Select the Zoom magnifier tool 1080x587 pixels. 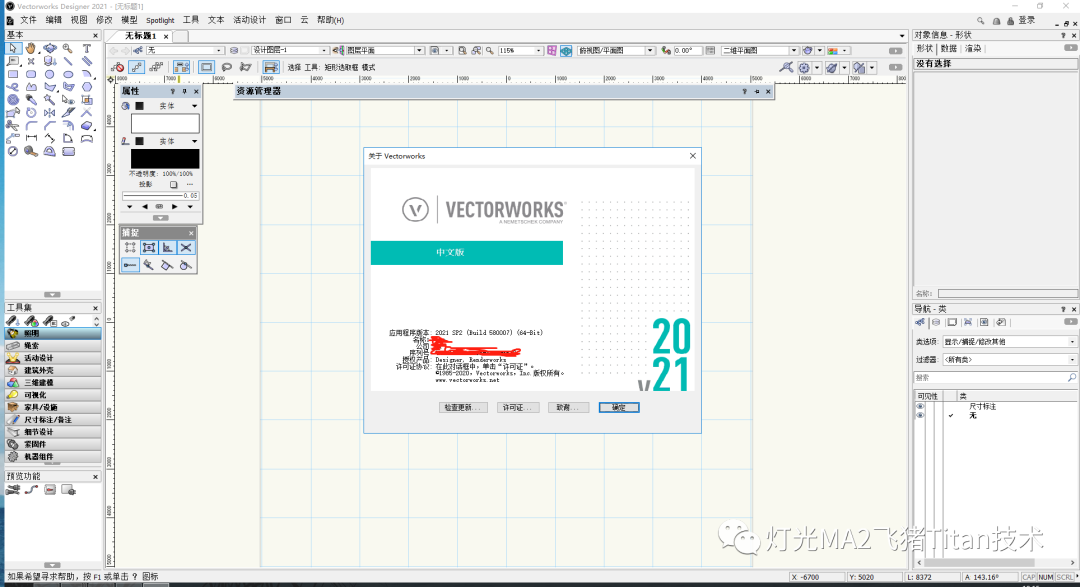pyautogui.click(x=68, y=48)
